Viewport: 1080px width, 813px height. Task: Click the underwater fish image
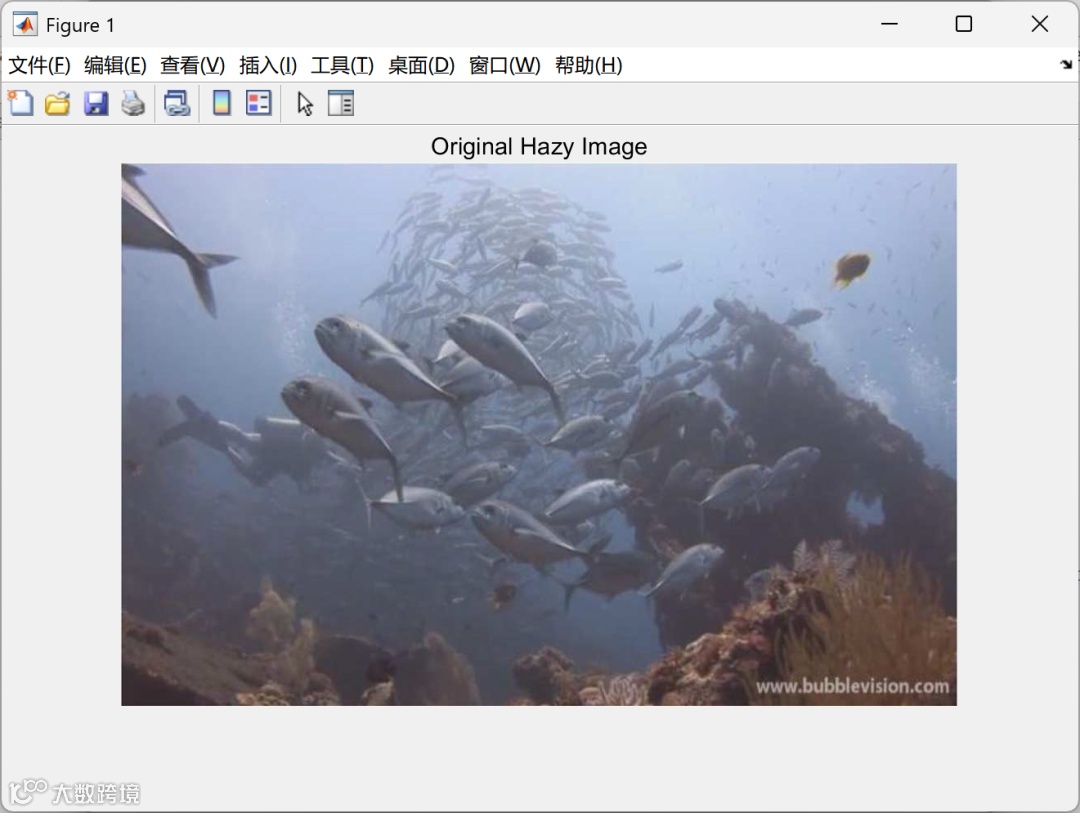(x=539, y=434)
